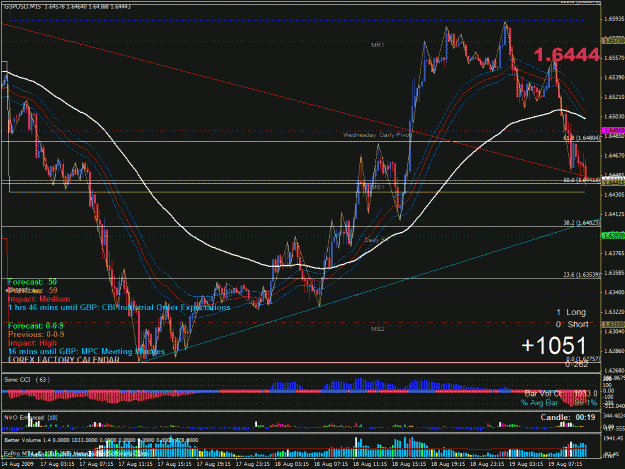Screen dimensions: 625x469
Task: Click the CBI Industrial Order Expectations countdown
Action: (x=119, y=308)
